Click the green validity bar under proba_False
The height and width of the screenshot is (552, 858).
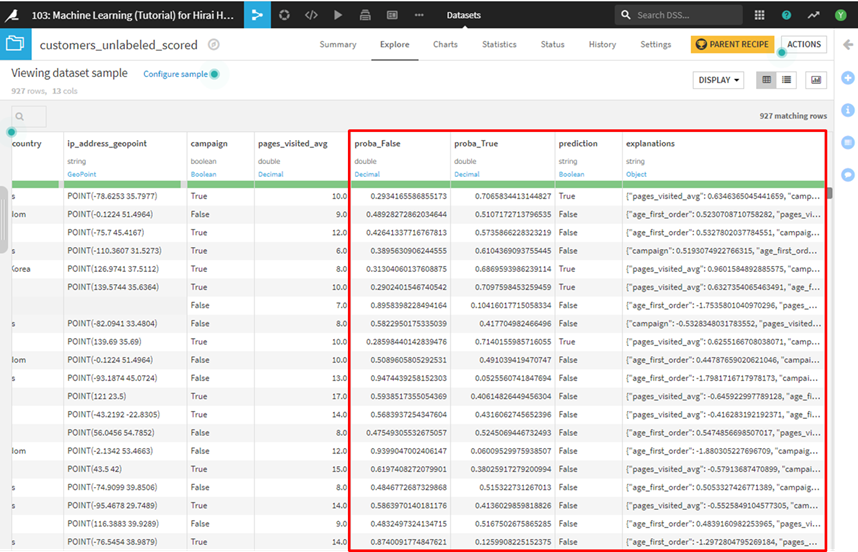point(401,184)
